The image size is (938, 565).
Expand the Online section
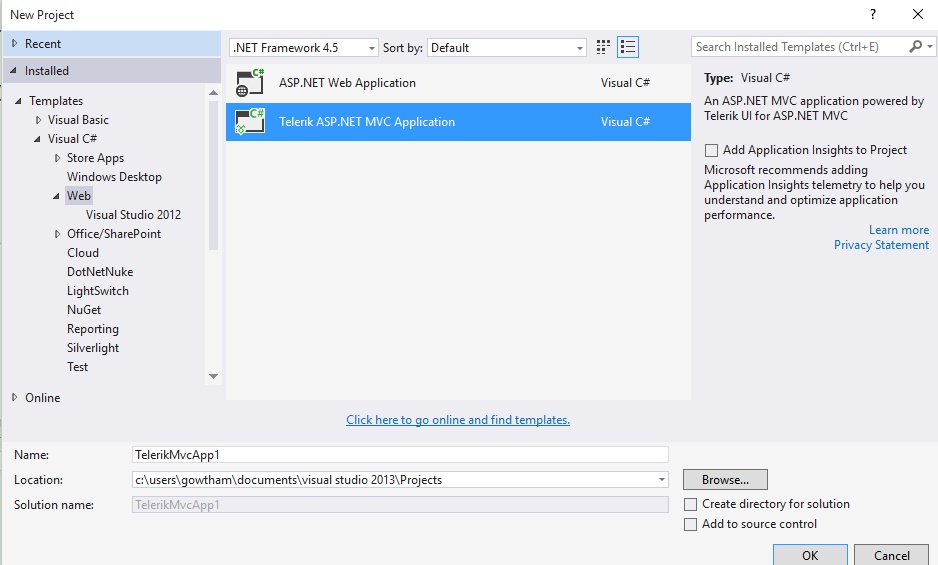point(15,397)
